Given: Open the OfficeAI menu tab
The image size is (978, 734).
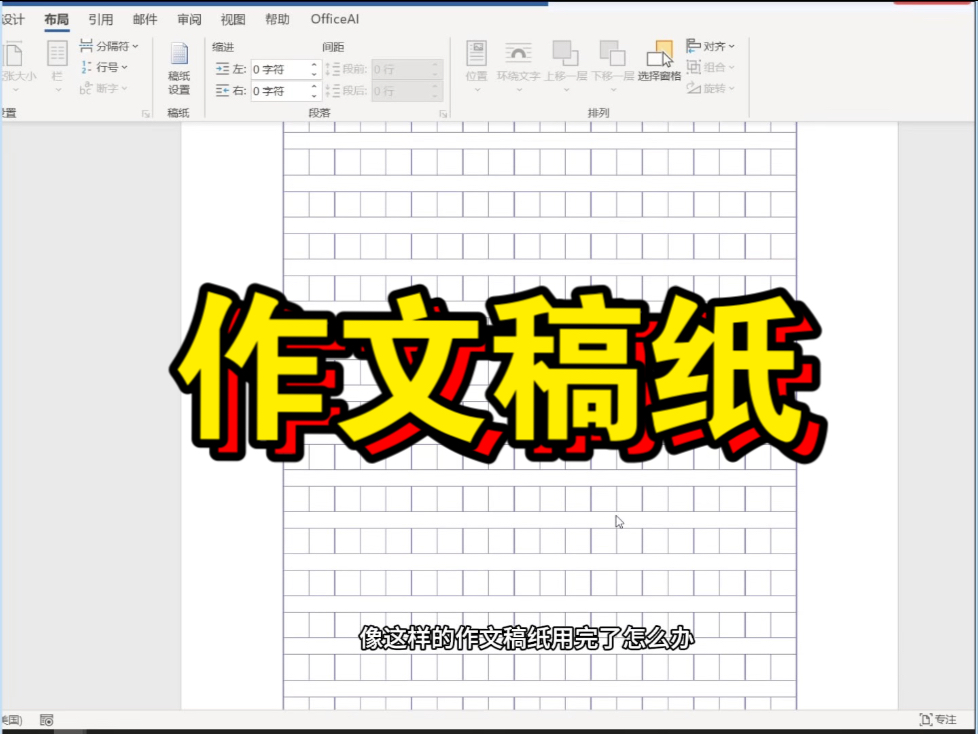Looking at the screenshot, I should coord(334,18).
